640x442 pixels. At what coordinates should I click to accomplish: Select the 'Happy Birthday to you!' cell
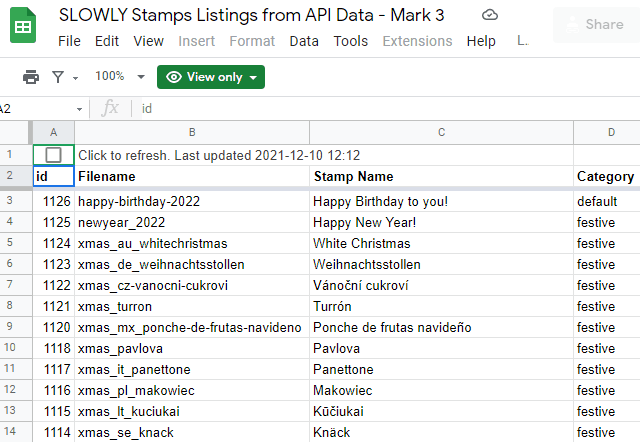[441, 201]
